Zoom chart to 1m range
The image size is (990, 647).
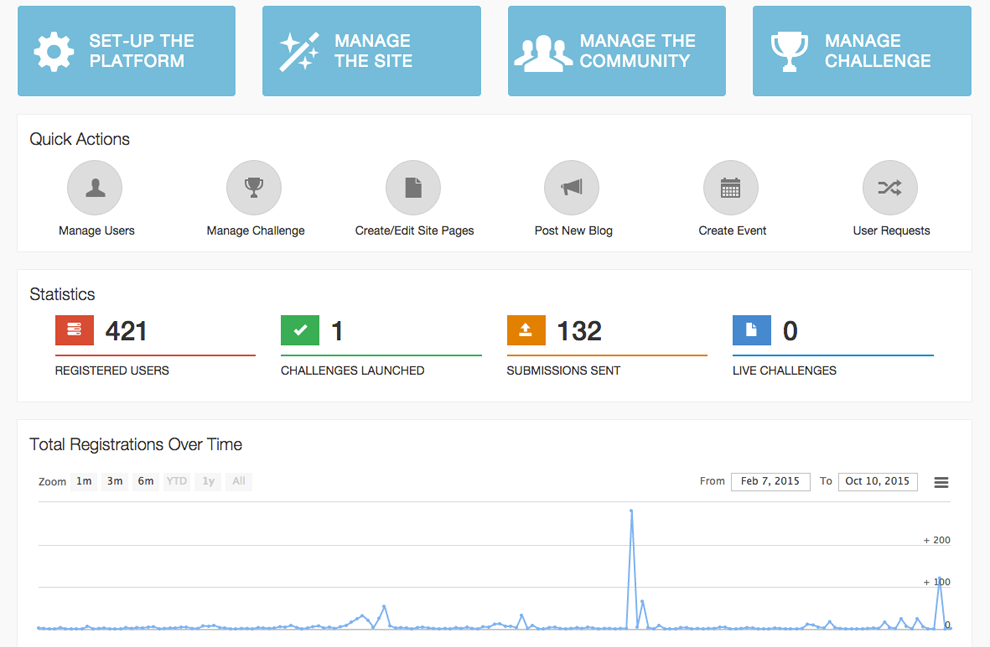pos(84,481)
